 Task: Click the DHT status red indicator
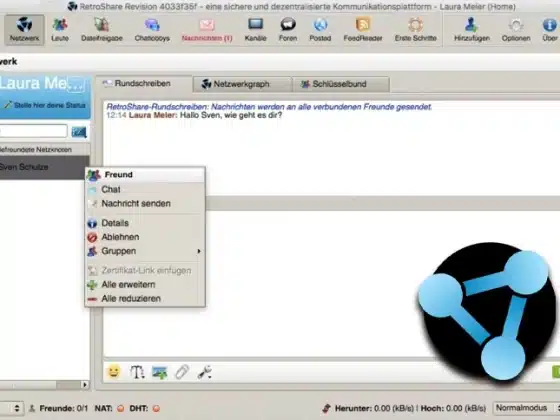156,408
